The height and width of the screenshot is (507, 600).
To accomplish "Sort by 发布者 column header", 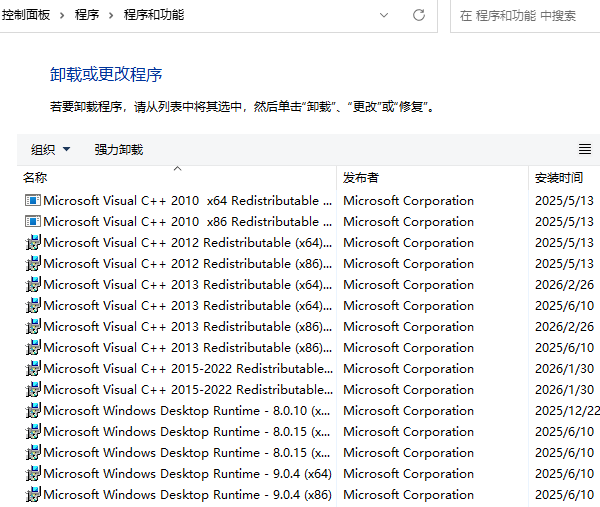I will click(x=432, y=178).
